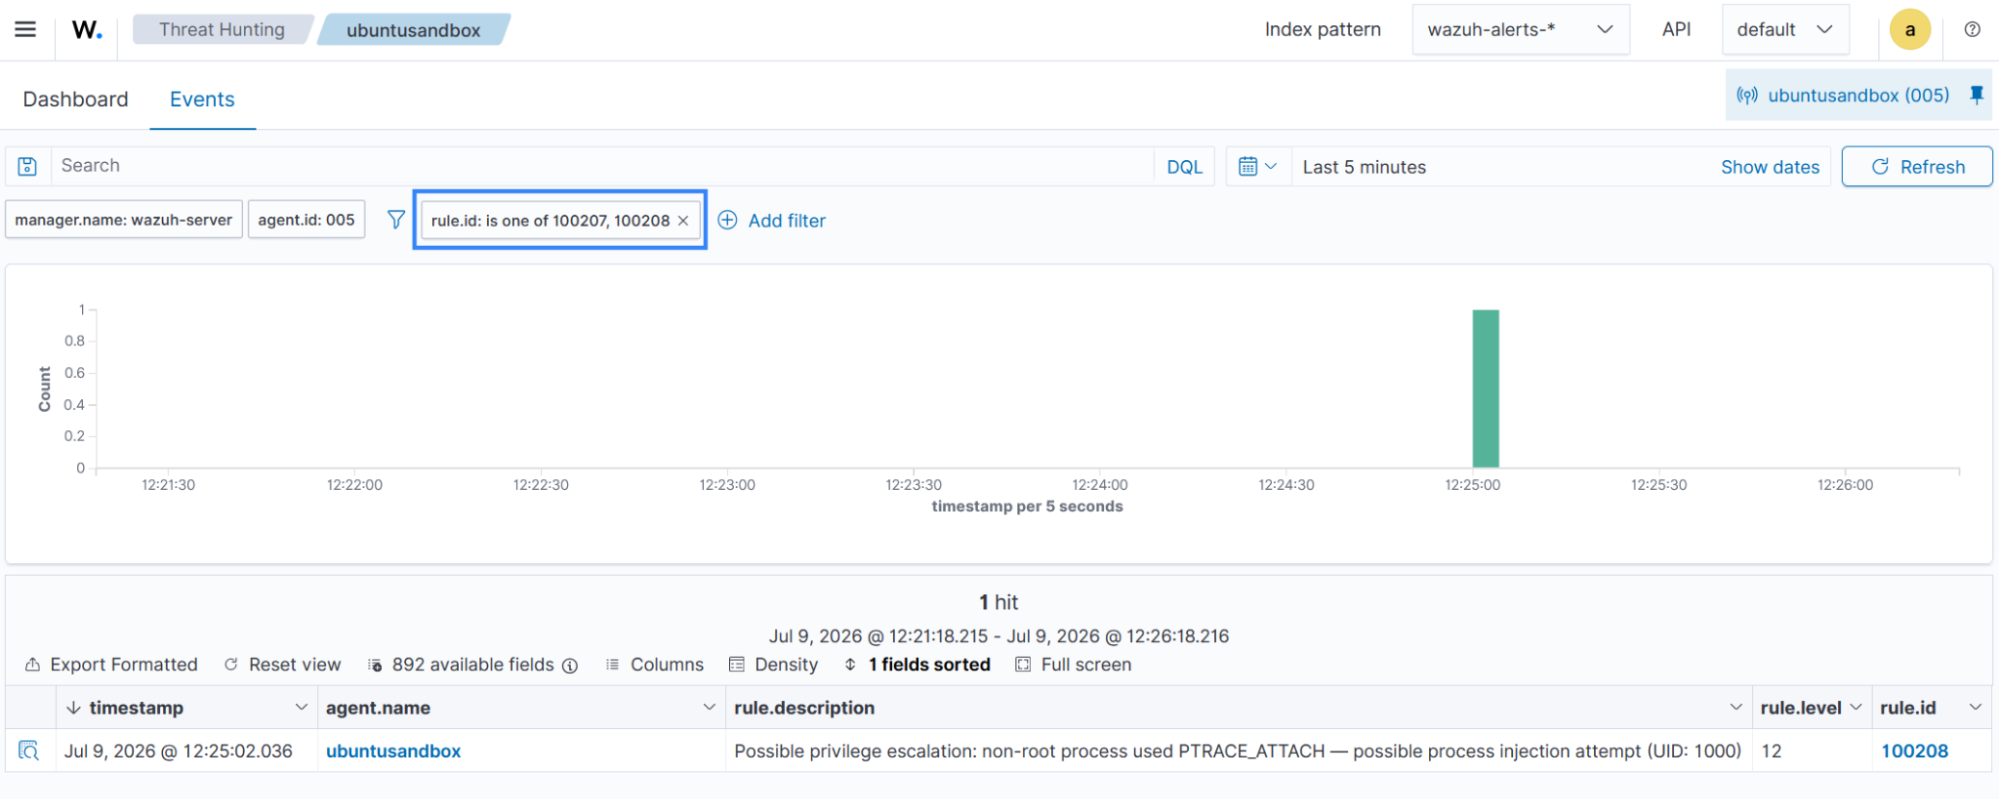The height and width of the screenshot is (800, 1999).
Task: Open the calendar quick date menu
Action: (1258, 166)
